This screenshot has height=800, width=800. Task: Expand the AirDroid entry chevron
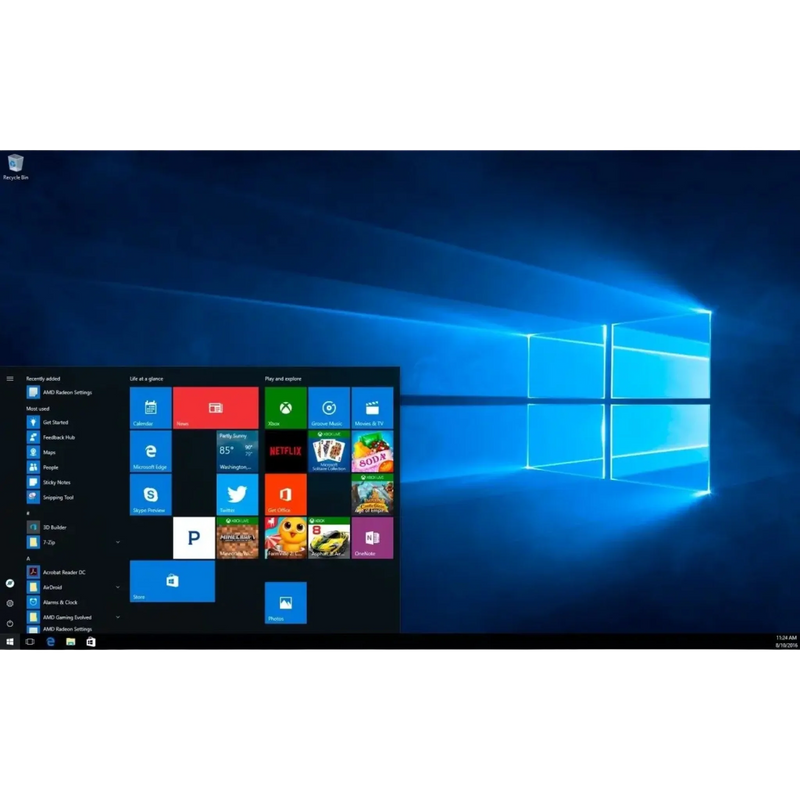coord(117,587)
